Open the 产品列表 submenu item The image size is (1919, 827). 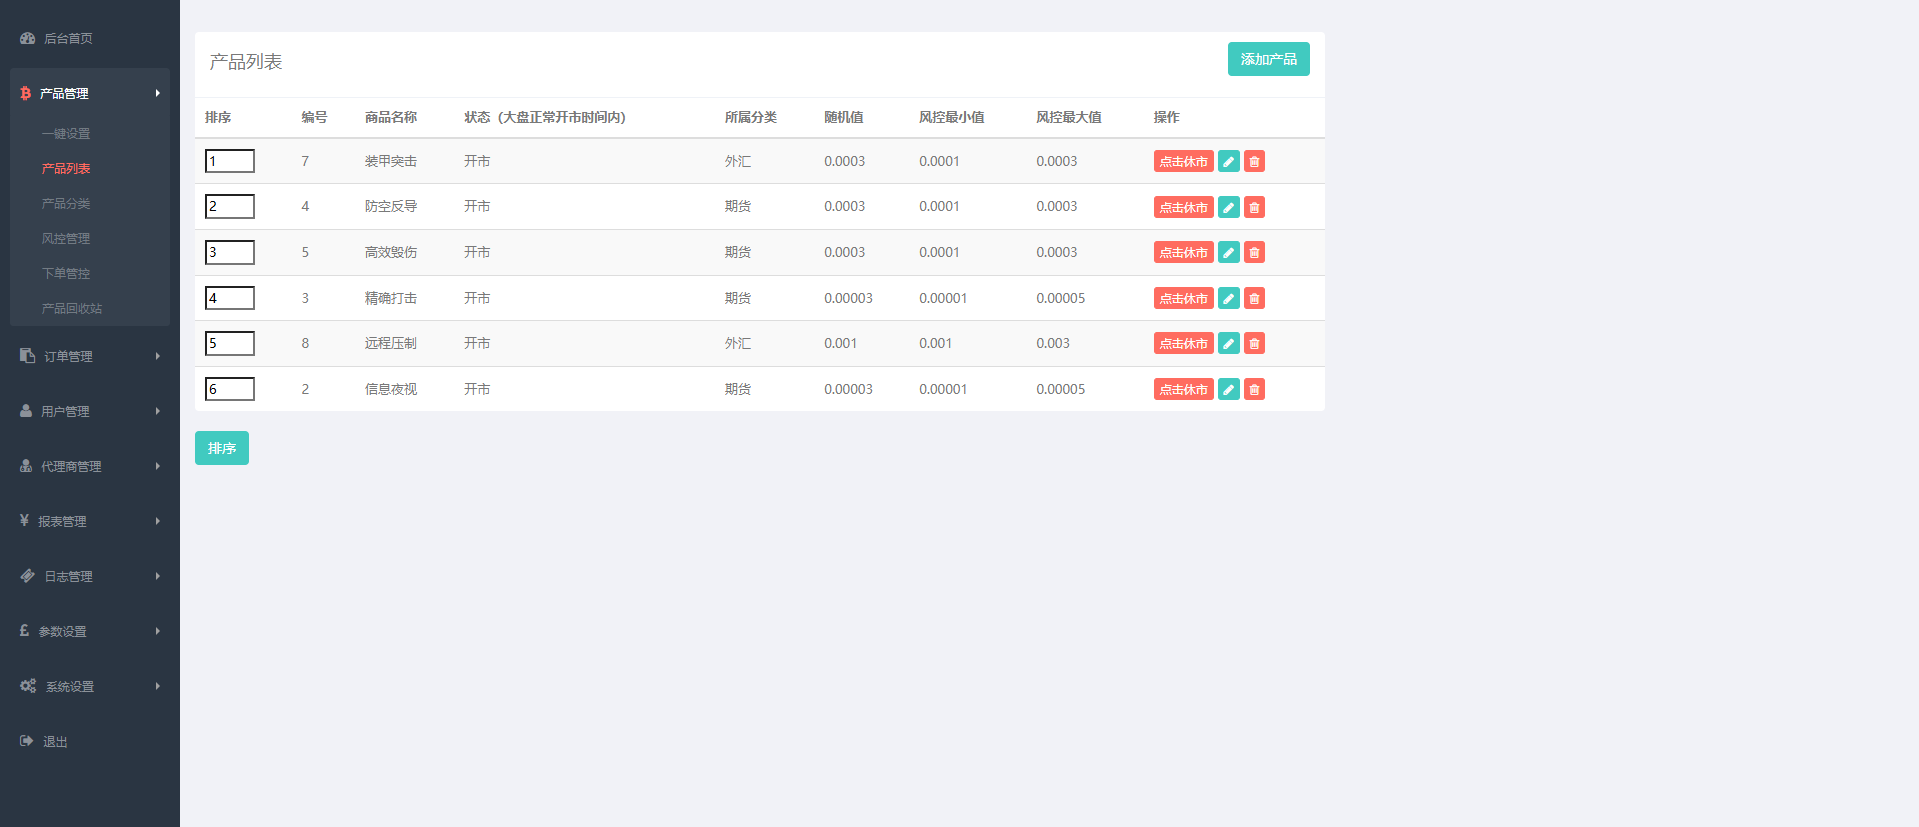[66, 168]
